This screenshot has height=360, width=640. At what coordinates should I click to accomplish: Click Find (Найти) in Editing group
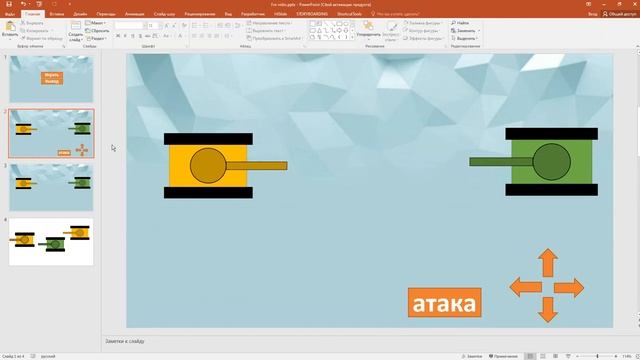point(460,23)
